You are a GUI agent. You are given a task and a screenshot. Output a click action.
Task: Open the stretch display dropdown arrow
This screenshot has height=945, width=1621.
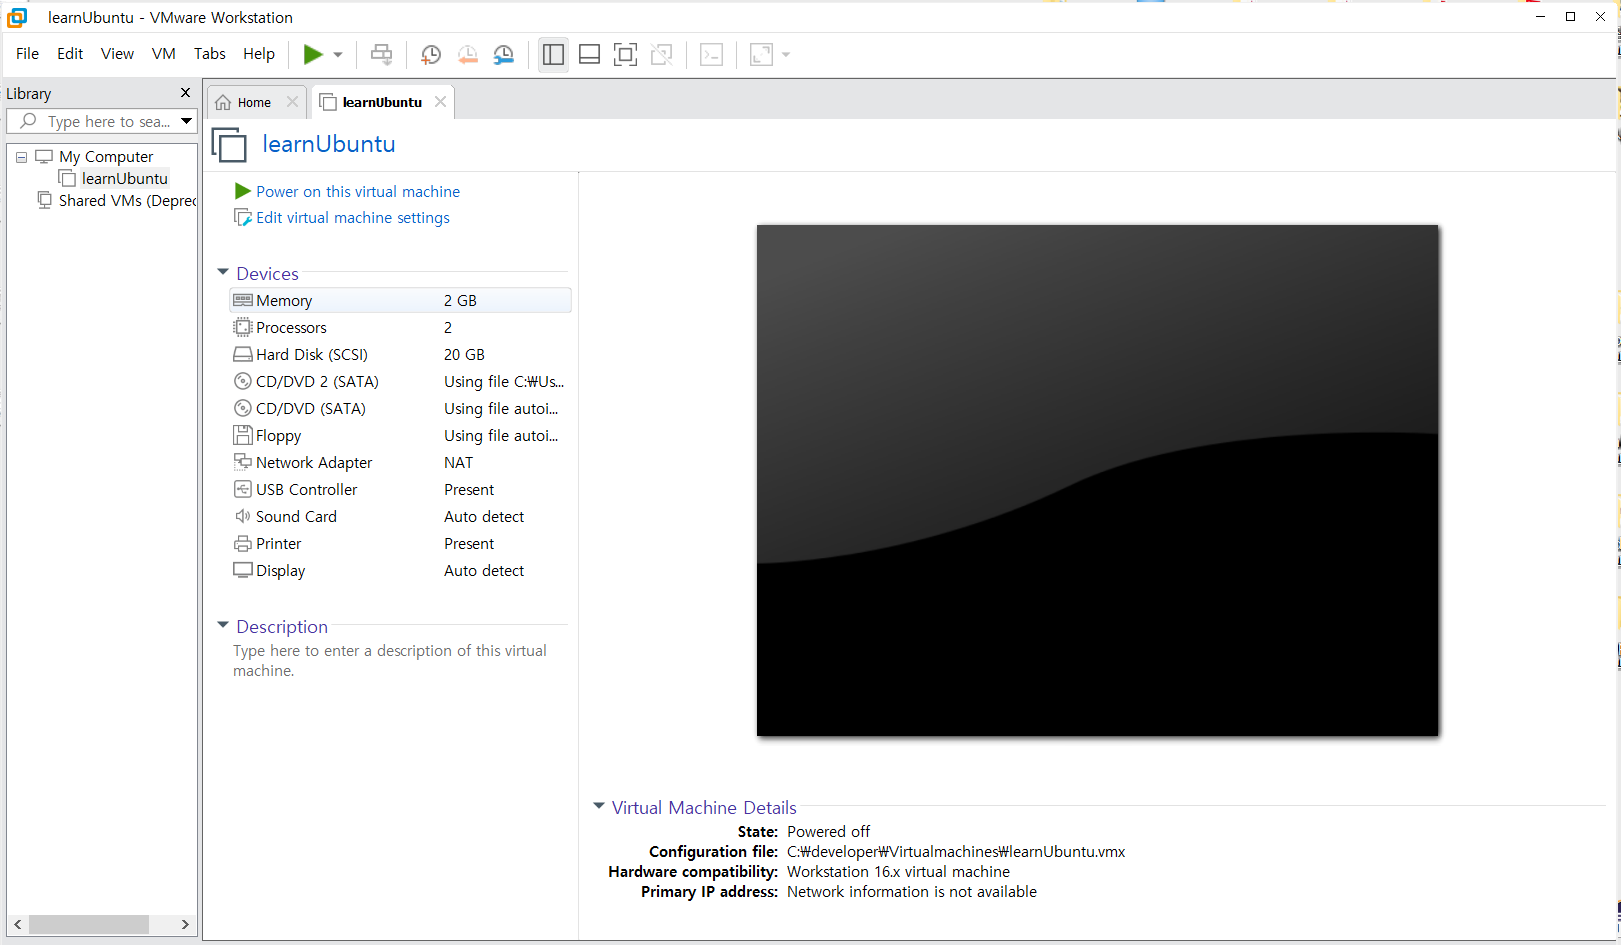point(786,55)
